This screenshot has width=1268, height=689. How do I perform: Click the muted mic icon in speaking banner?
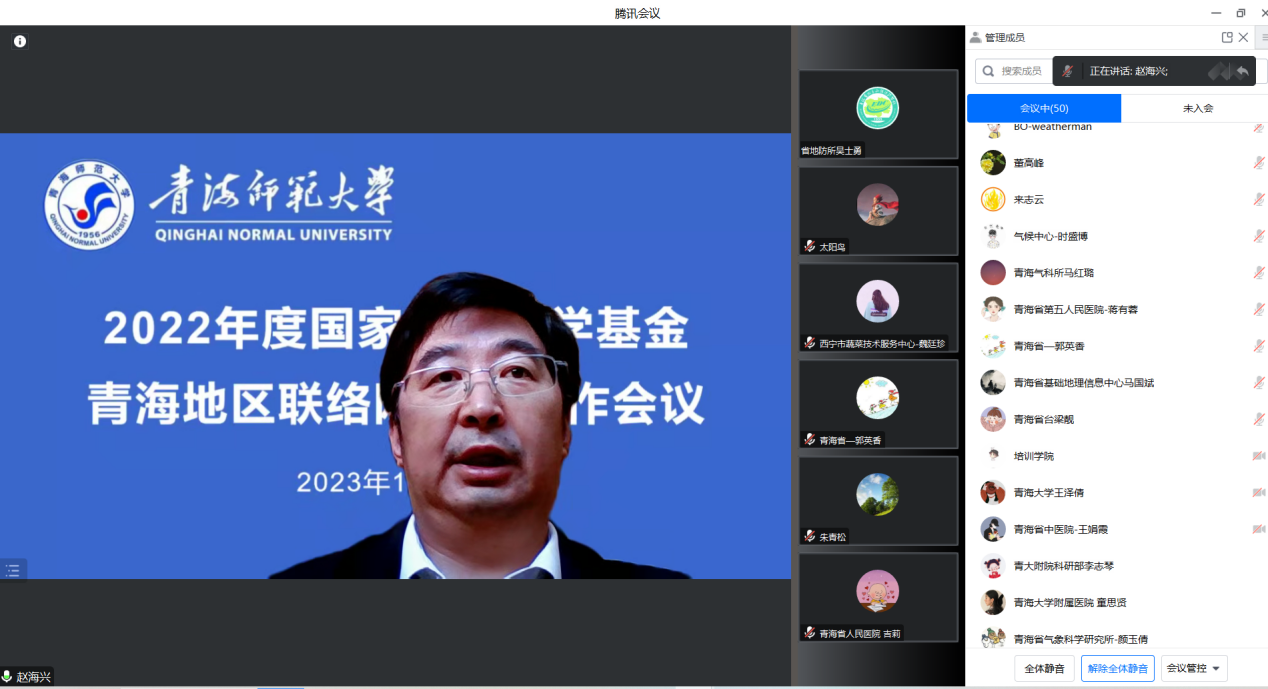click(x=1068, y=71)
